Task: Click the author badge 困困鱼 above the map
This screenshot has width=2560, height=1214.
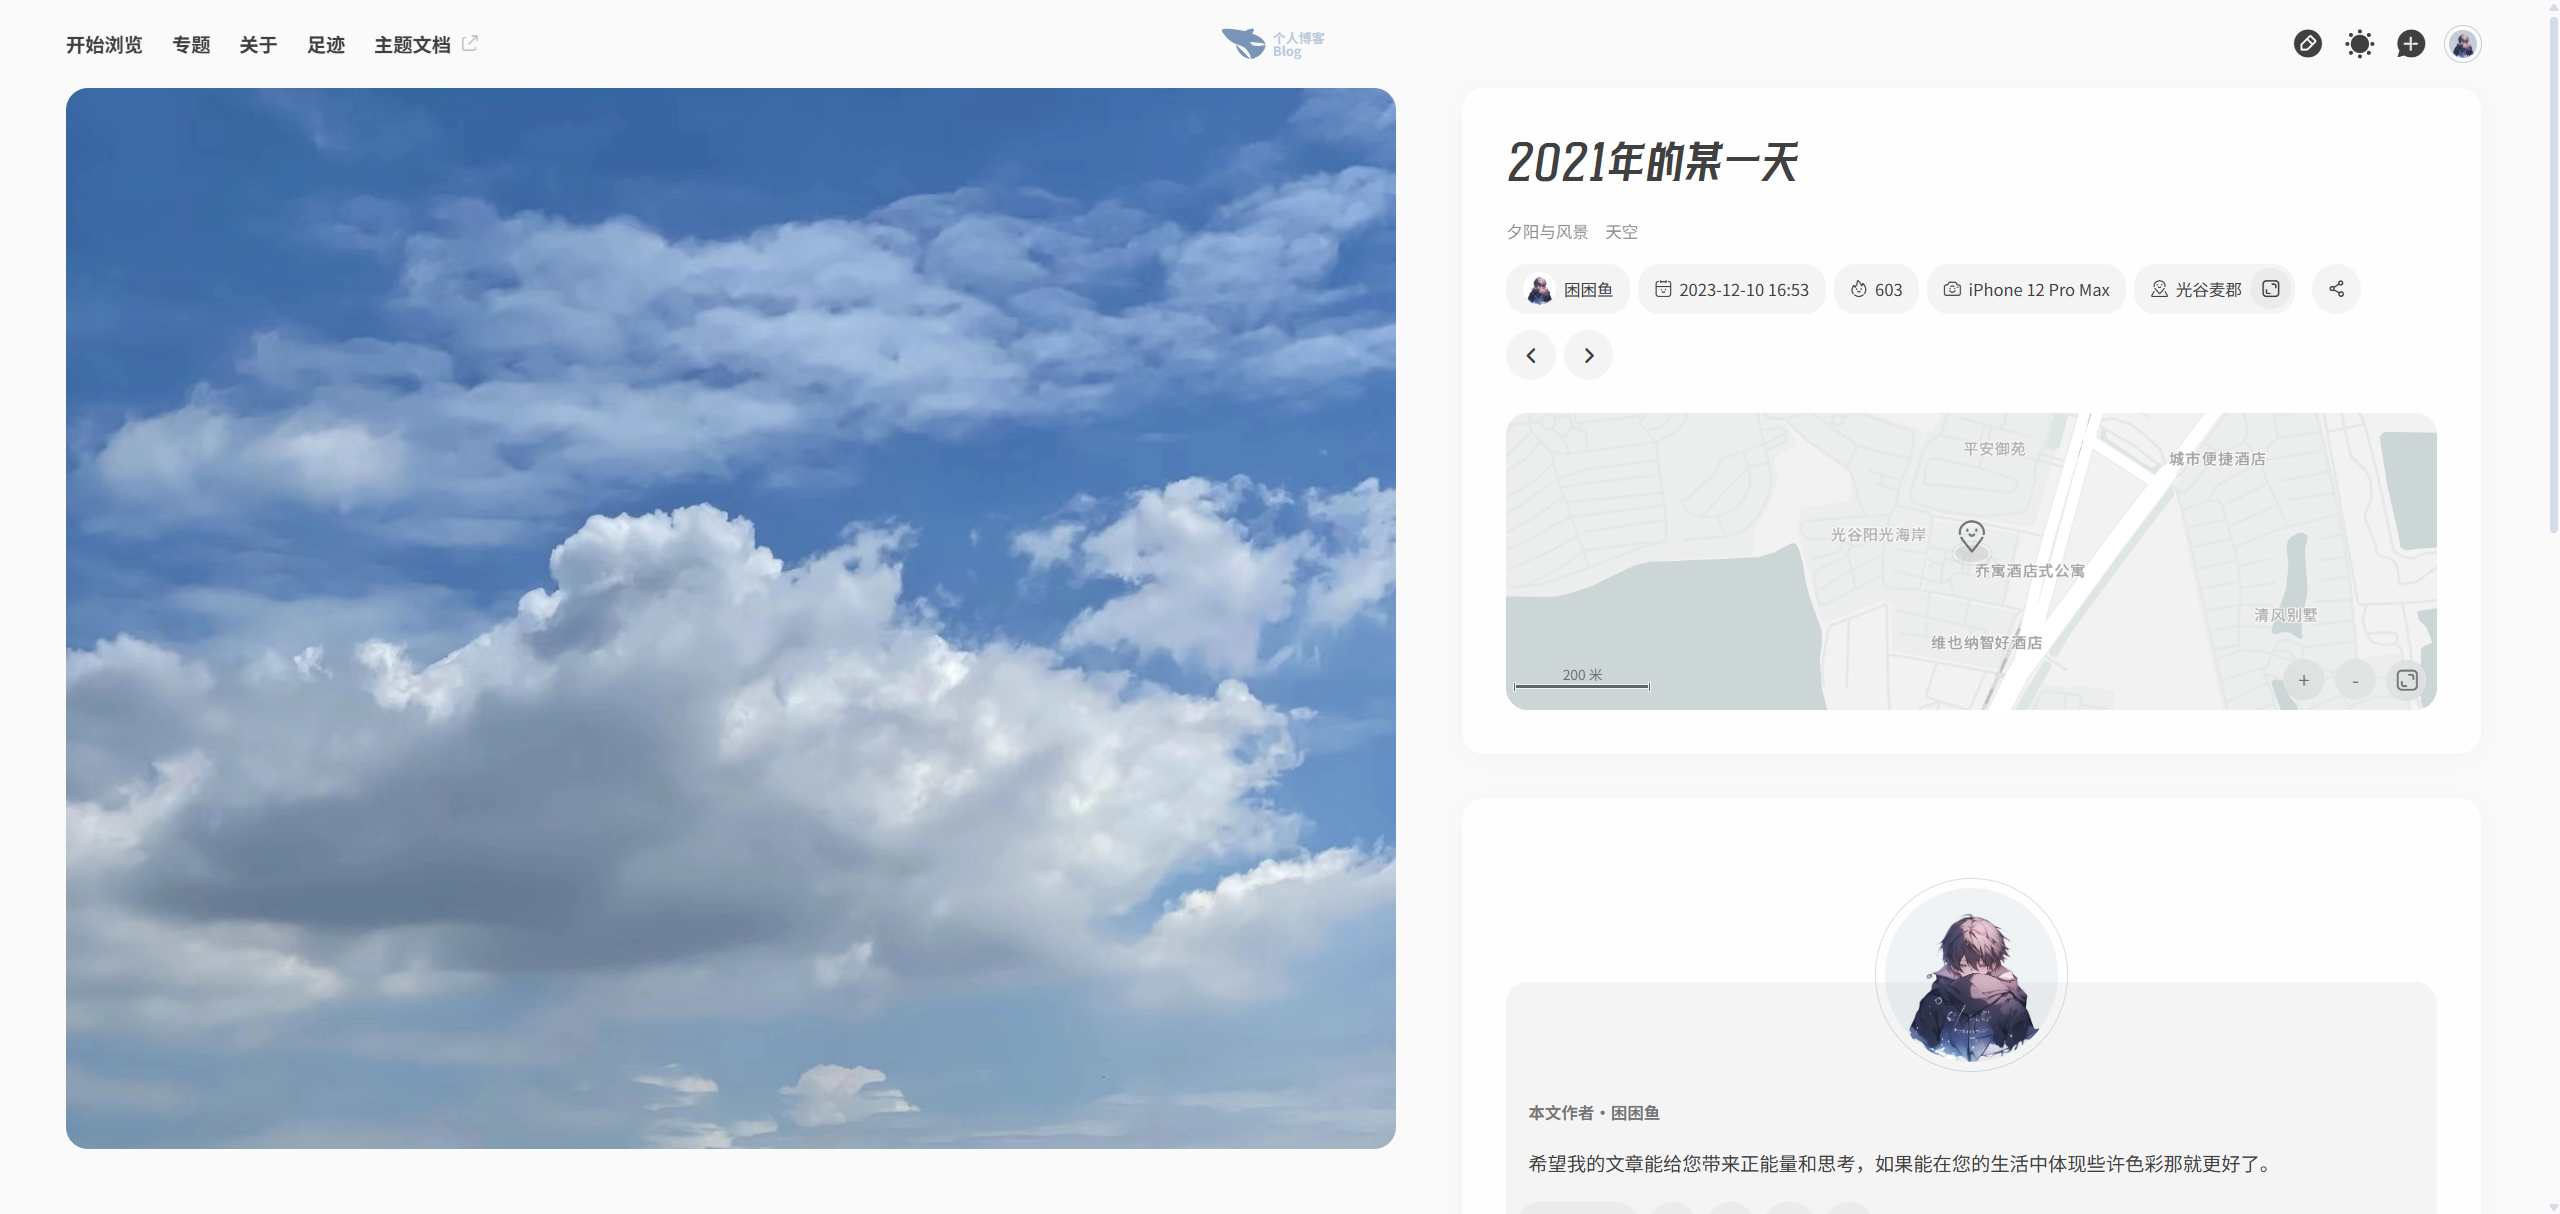Action: 1567,289
